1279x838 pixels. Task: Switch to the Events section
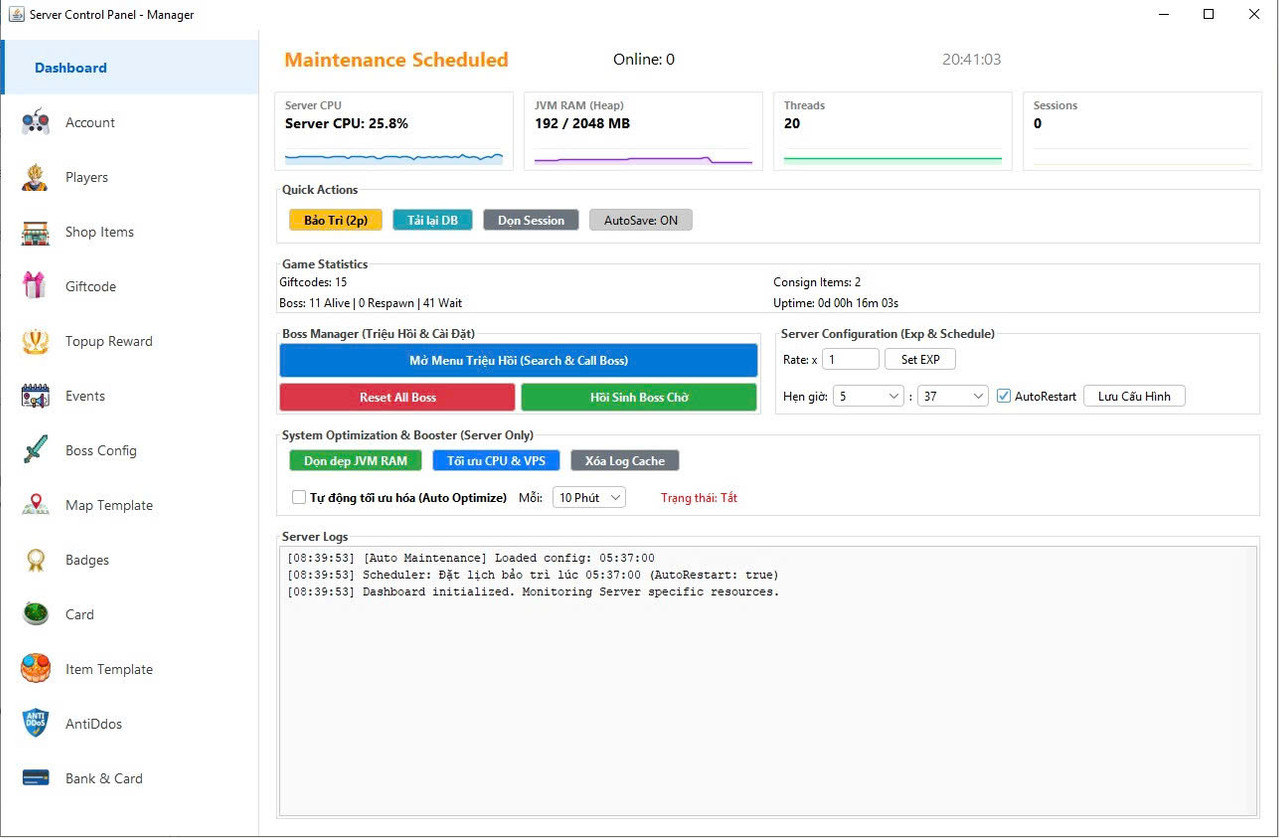pos(130,396)
